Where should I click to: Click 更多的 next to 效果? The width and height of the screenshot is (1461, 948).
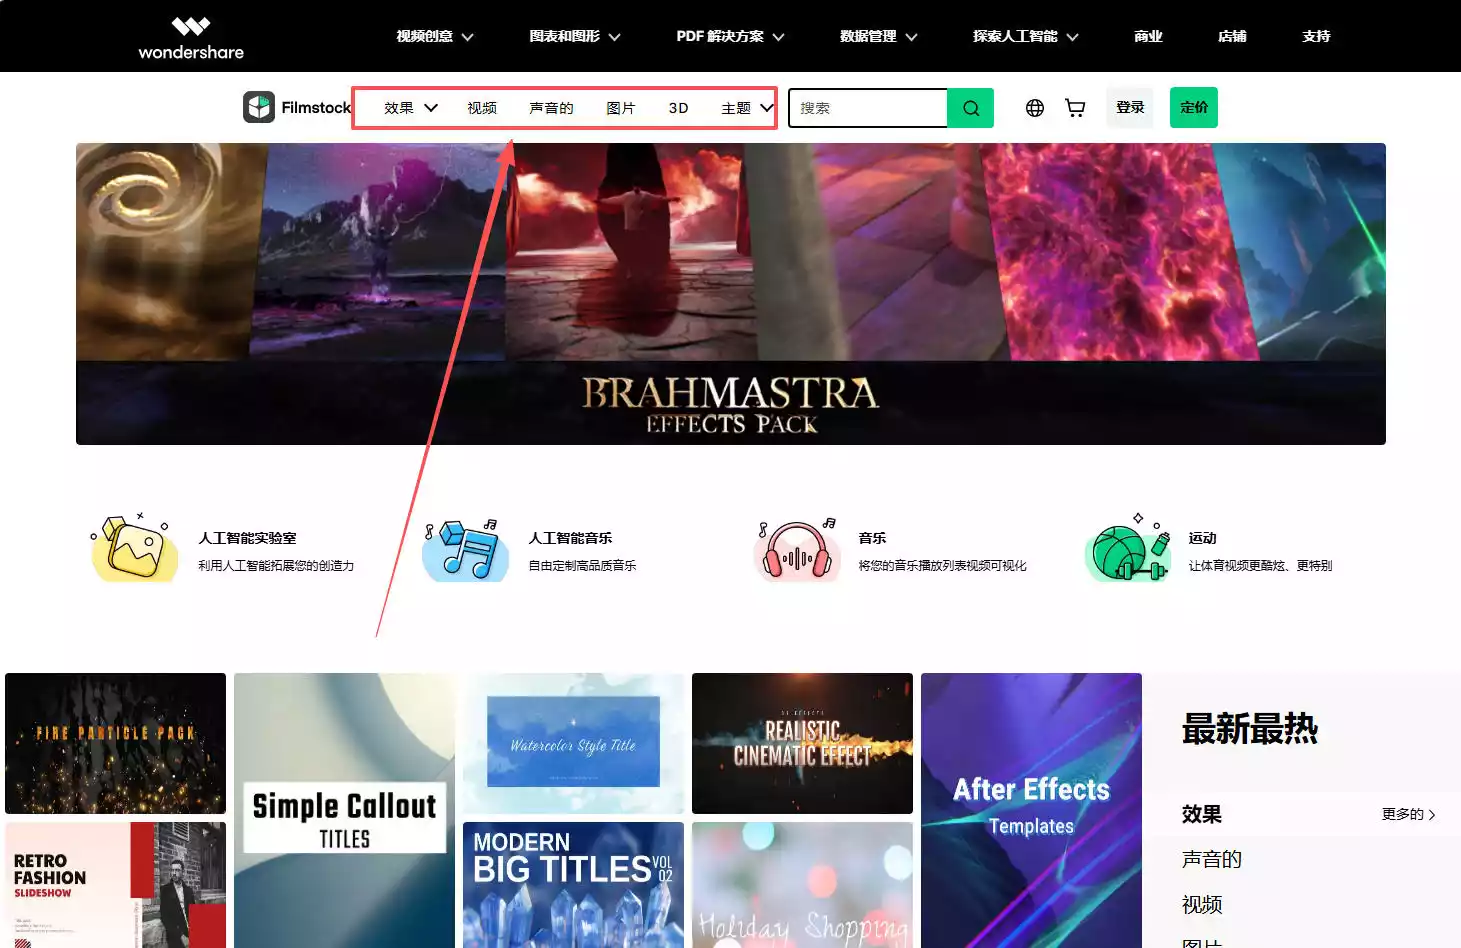(1408, 815)
